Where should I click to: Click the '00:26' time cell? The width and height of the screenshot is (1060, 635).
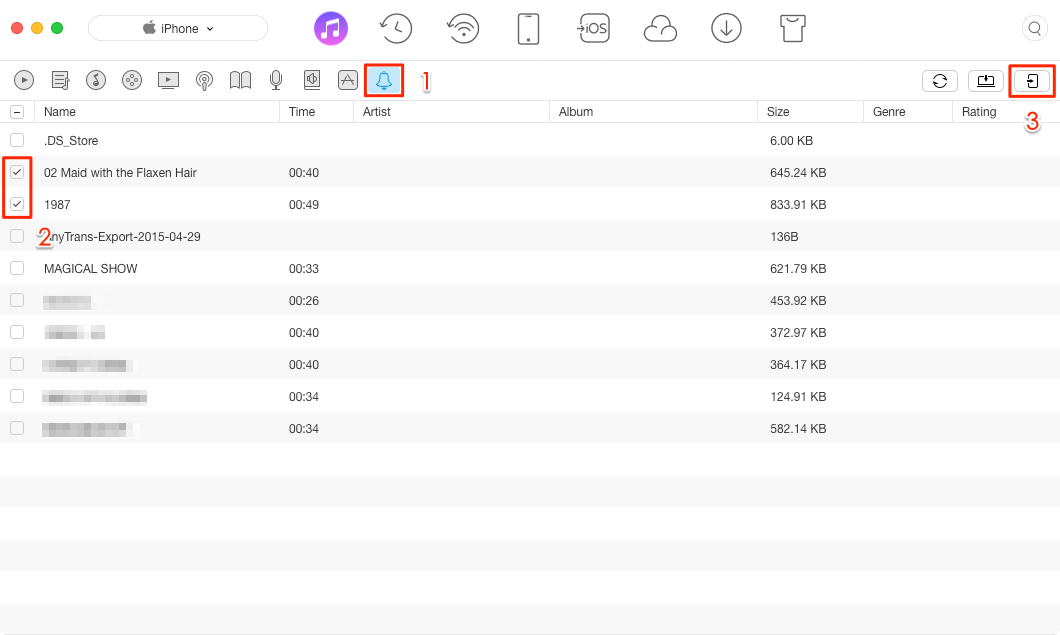[x=304, y=300]
